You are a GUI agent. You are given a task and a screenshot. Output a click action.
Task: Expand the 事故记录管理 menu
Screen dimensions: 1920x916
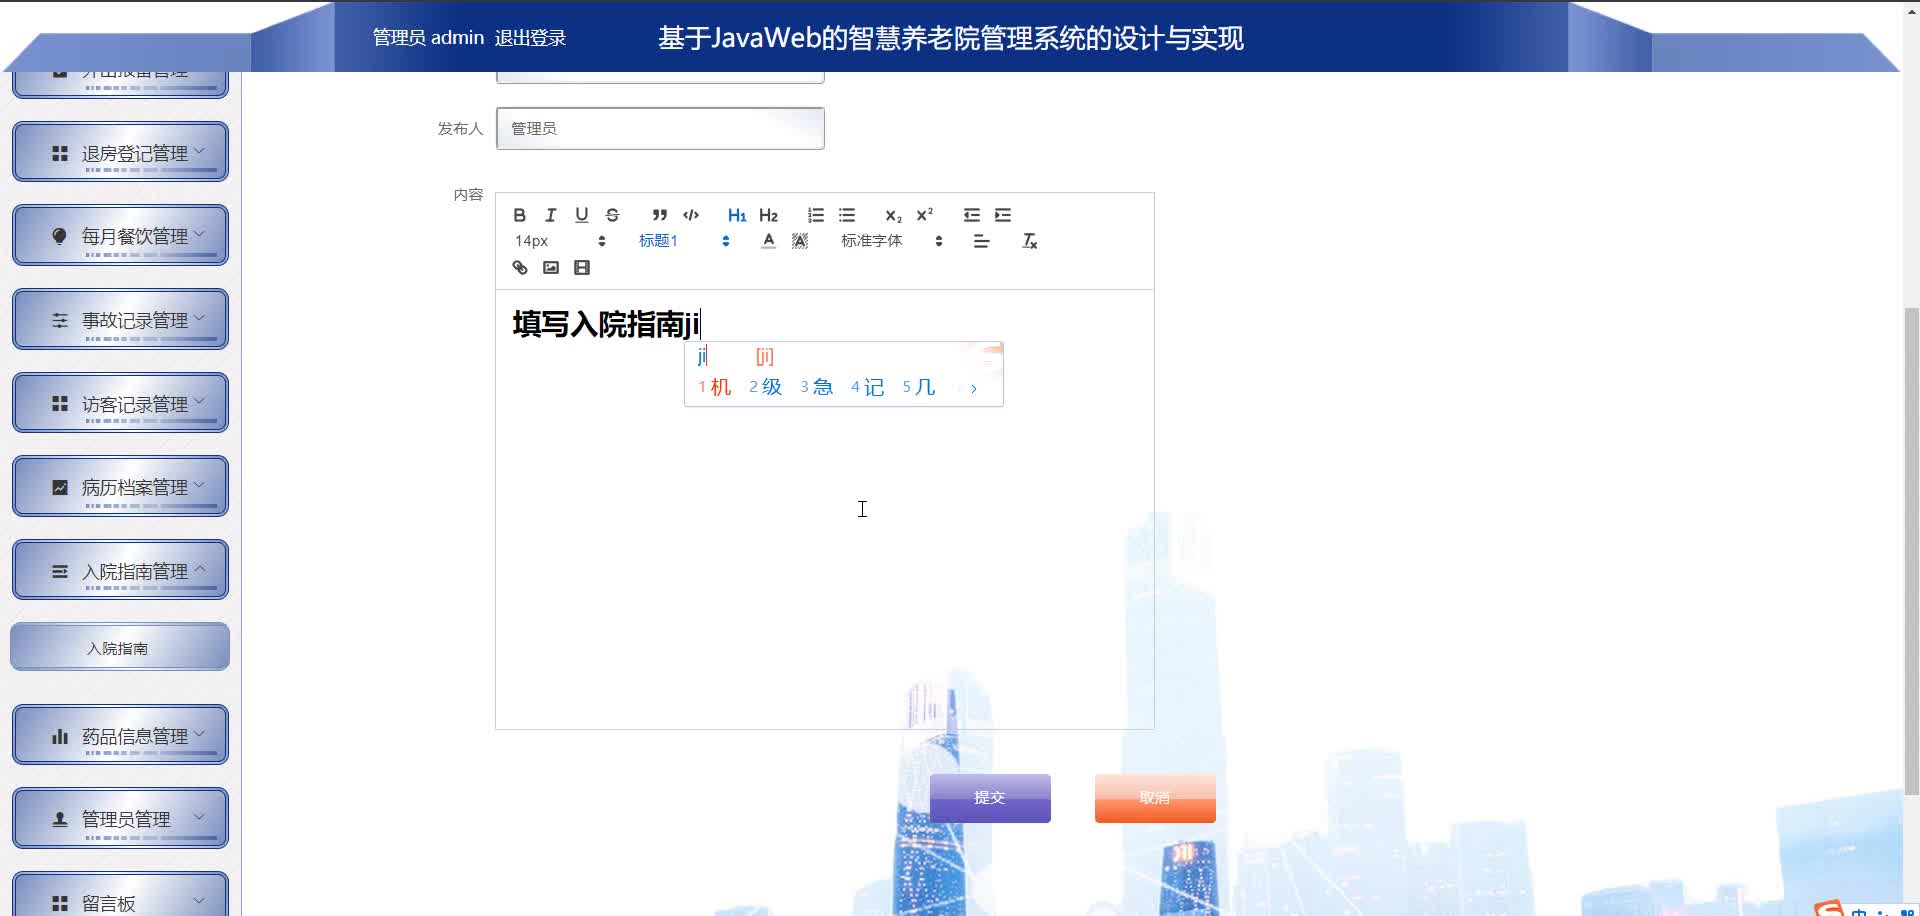(x=121, y=320)
